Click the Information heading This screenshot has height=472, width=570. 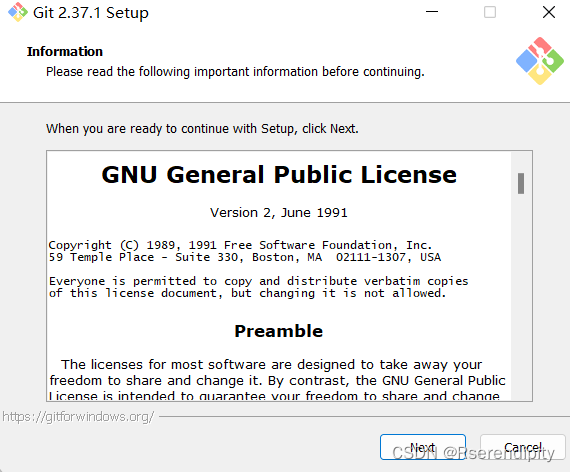65,52
